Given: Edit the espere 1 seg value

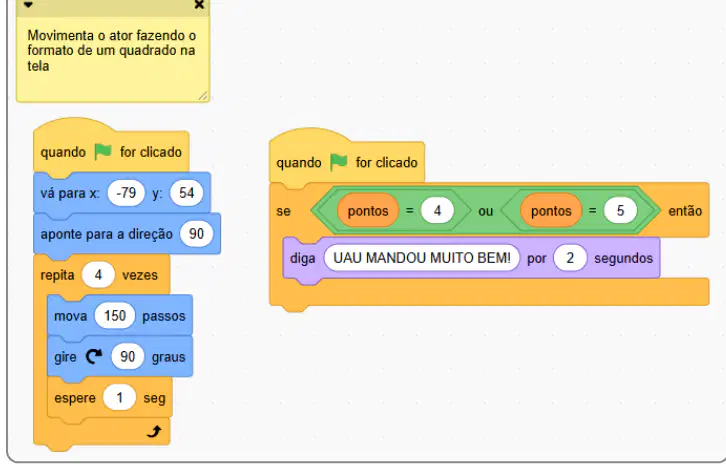Looking at the screenshot, I should (119, 397).
